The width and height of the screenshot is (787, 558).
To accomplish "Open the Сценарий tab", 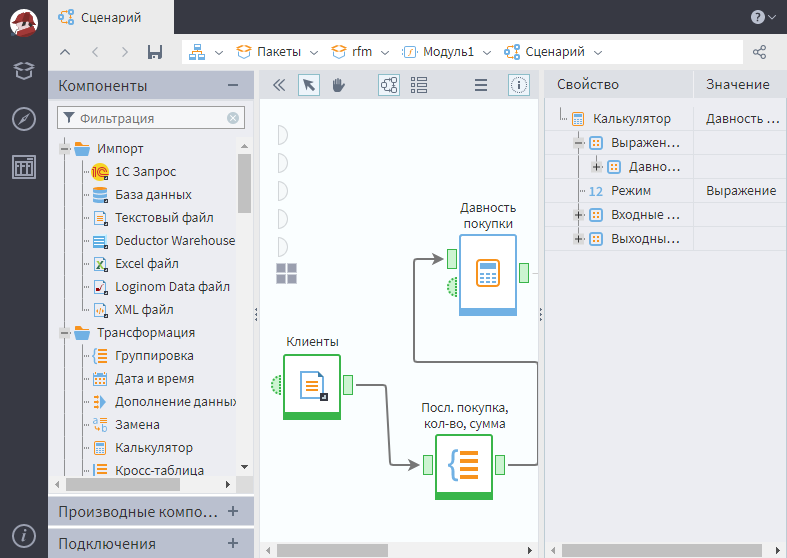I will (x=110, y=18).
